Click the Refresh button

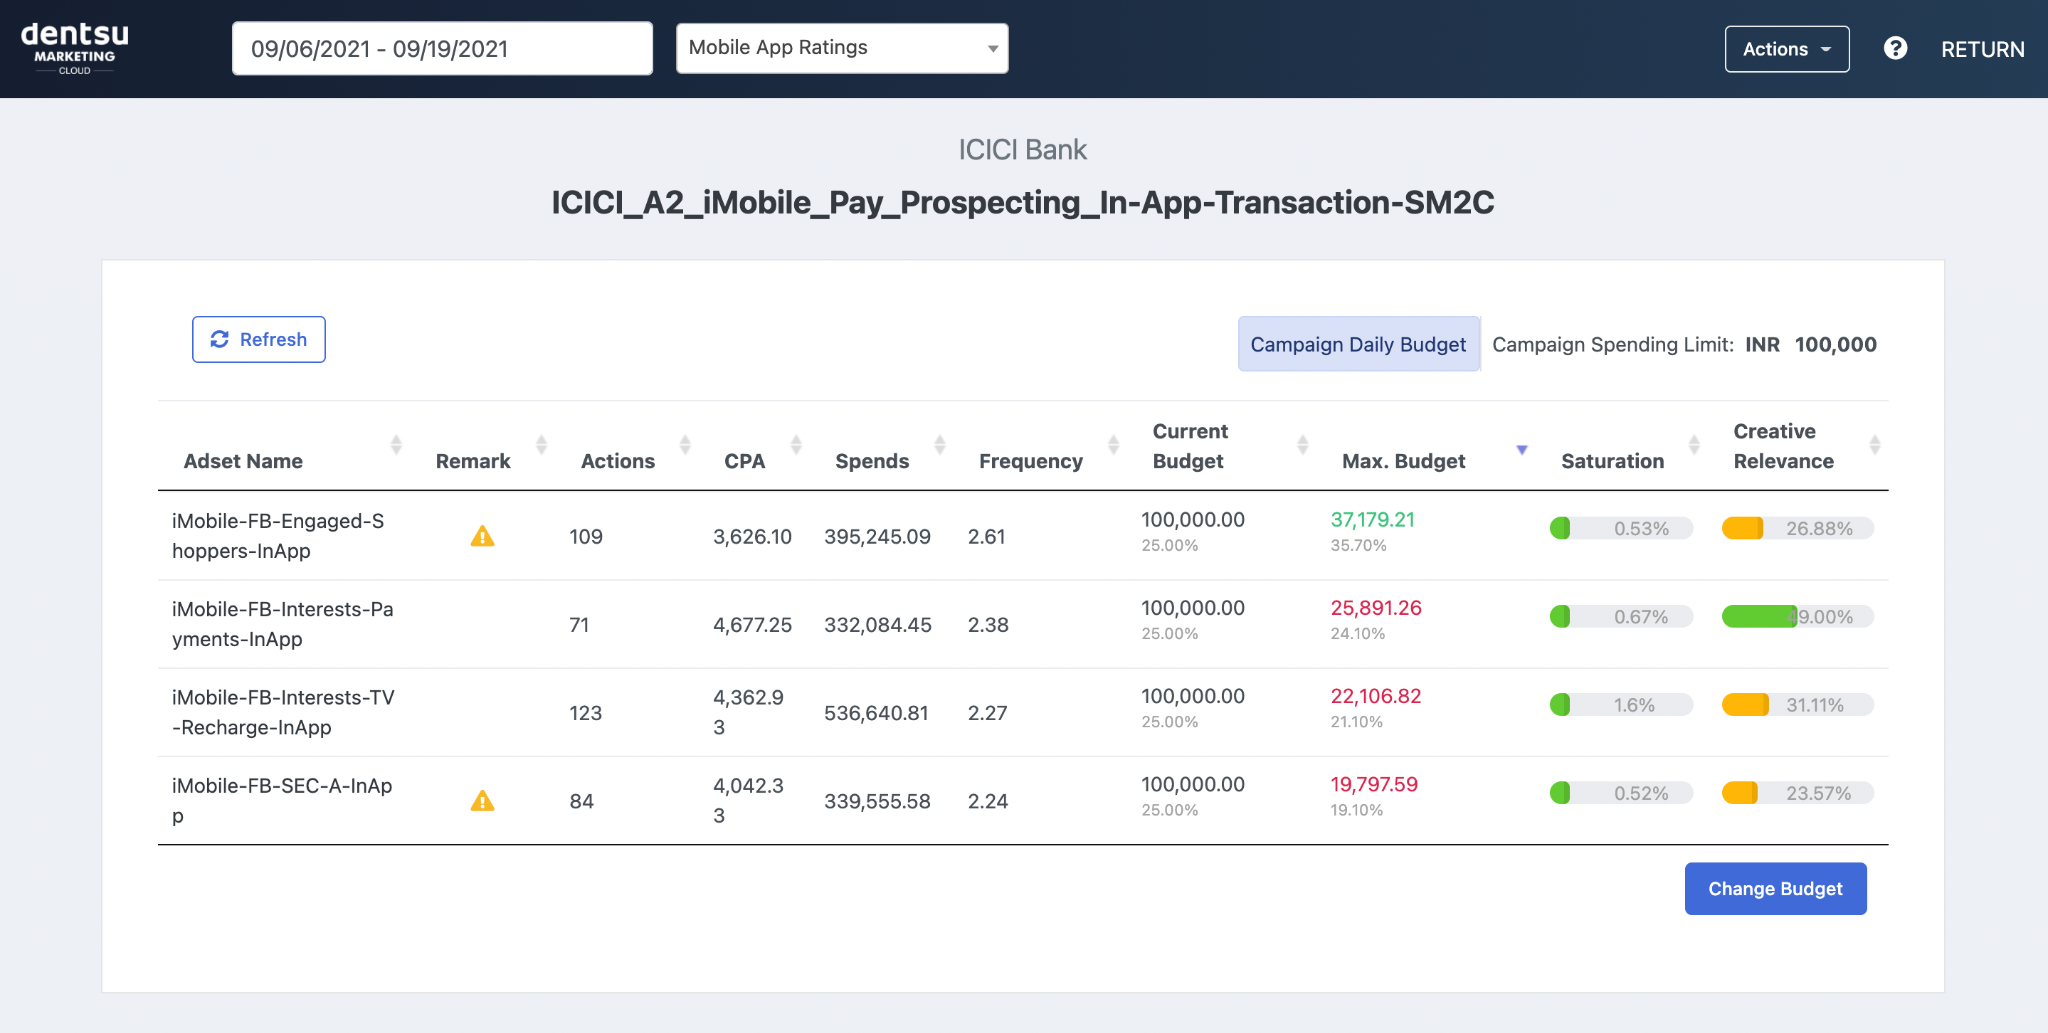259,339
